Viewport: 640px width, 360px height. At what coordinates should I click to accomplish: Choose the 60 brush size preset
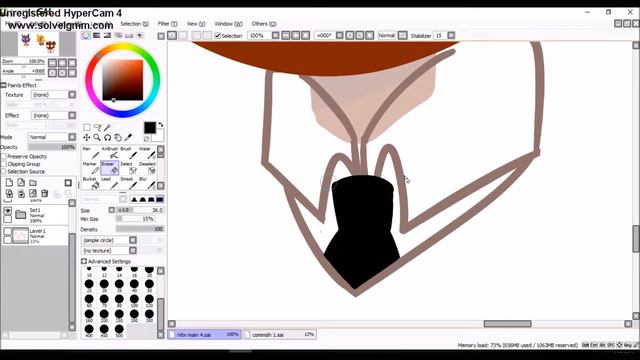tap(89, 300)
